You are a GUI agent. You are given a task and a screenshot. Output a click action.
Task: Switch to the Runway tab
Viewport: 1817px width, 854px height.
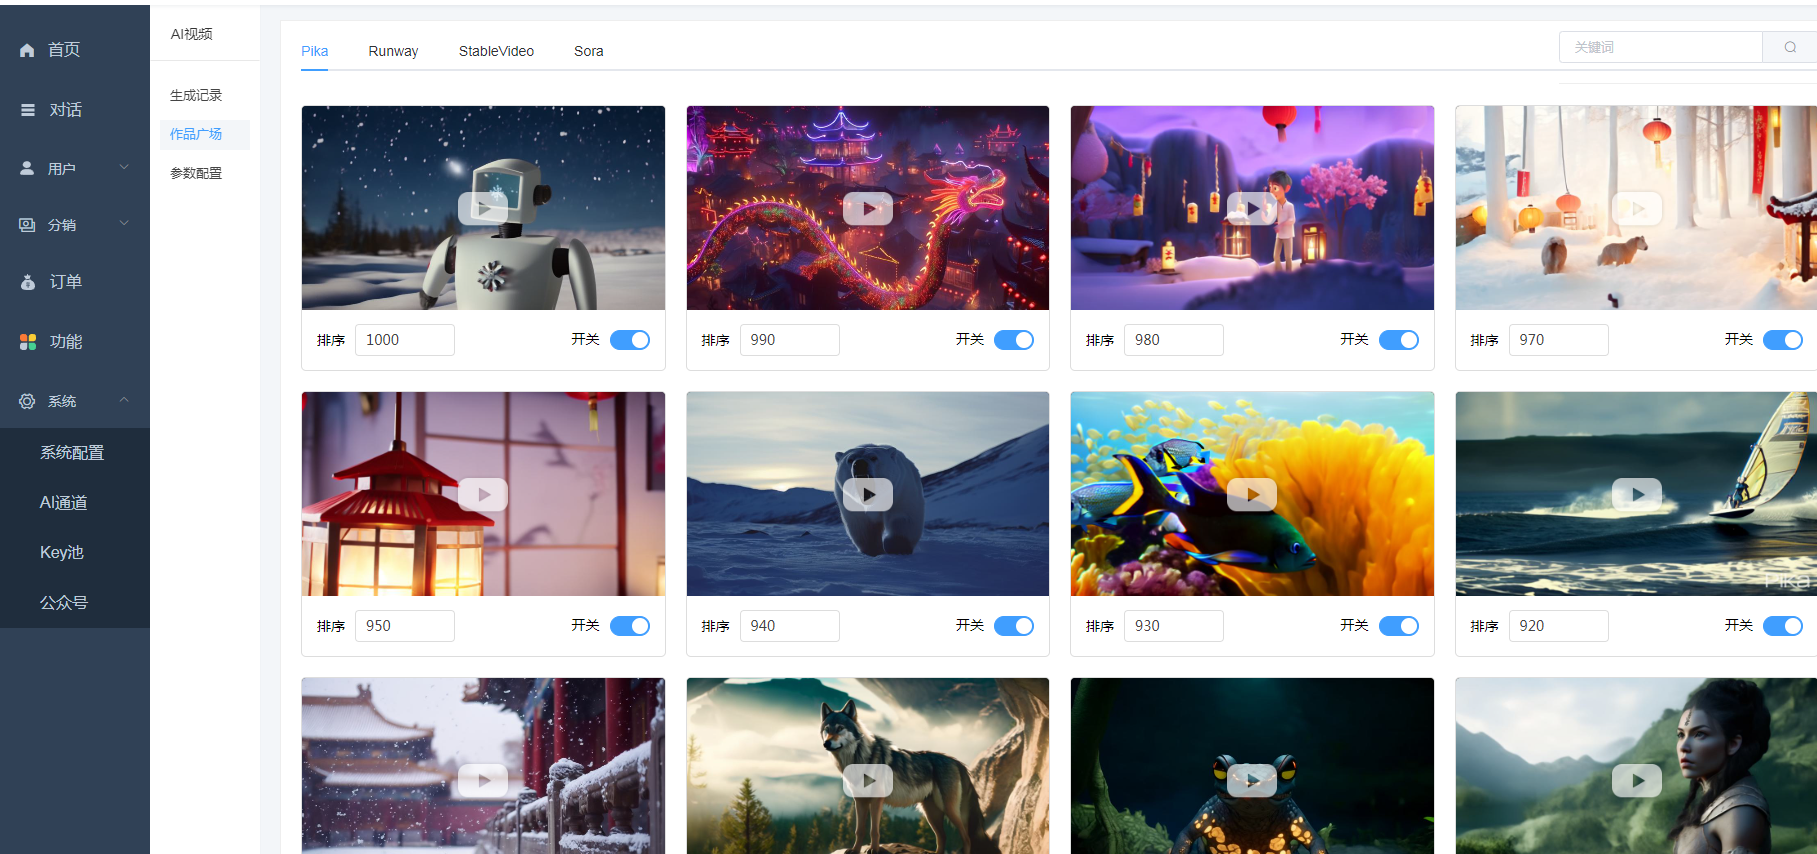(x=393, y=51)
